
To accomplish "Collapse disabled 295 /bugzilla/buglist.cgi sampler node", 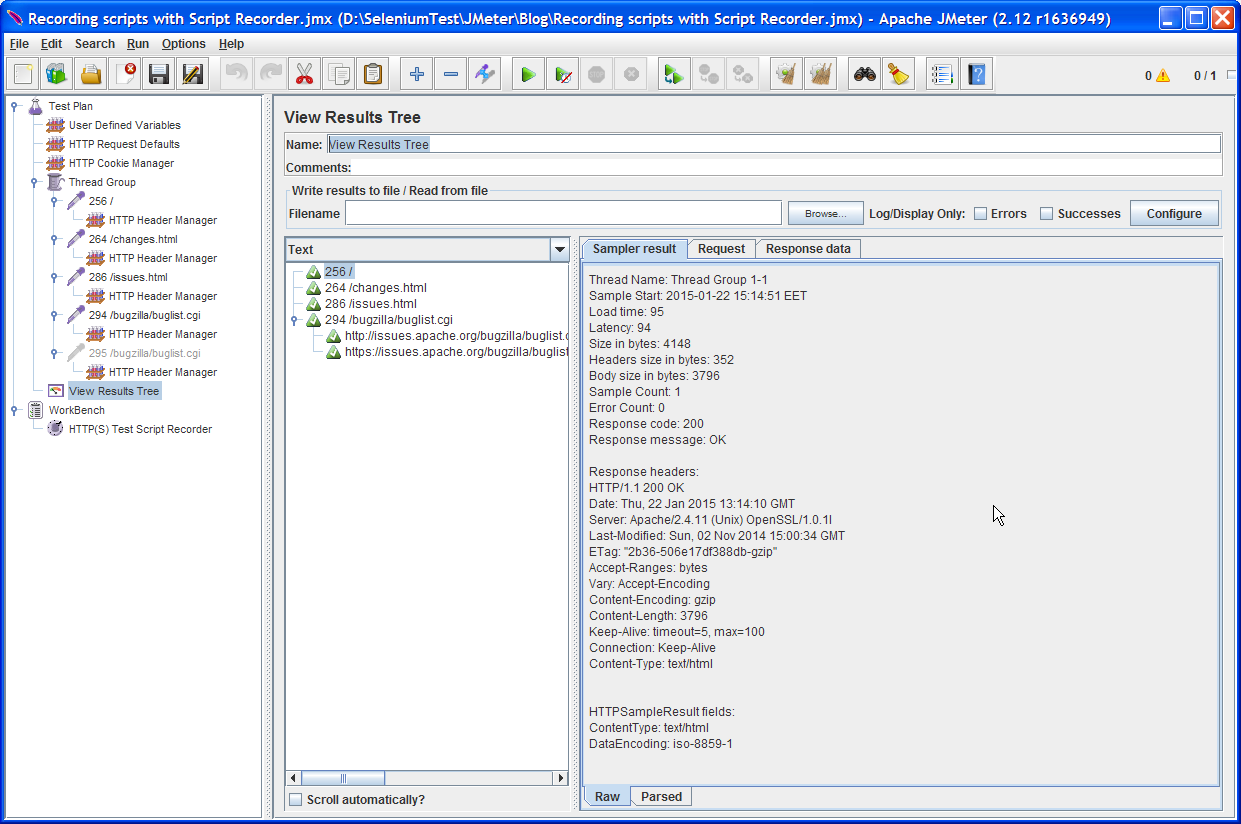I will coord(54,353).
